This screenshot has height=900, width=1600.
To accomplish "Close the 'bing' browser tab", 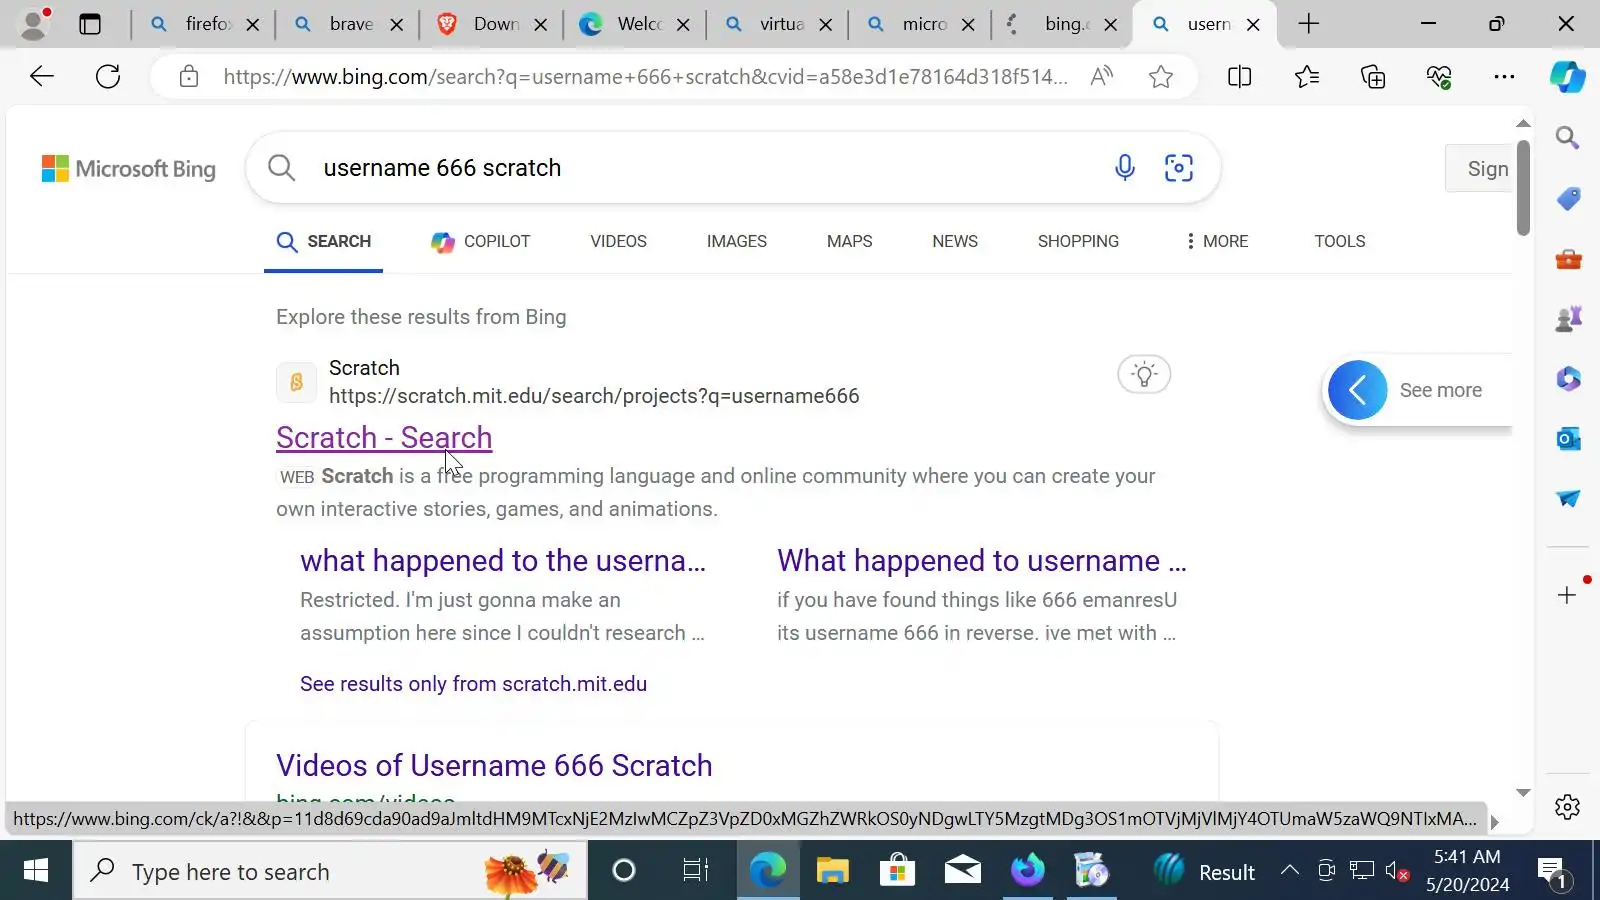I will pos(1110,25).
